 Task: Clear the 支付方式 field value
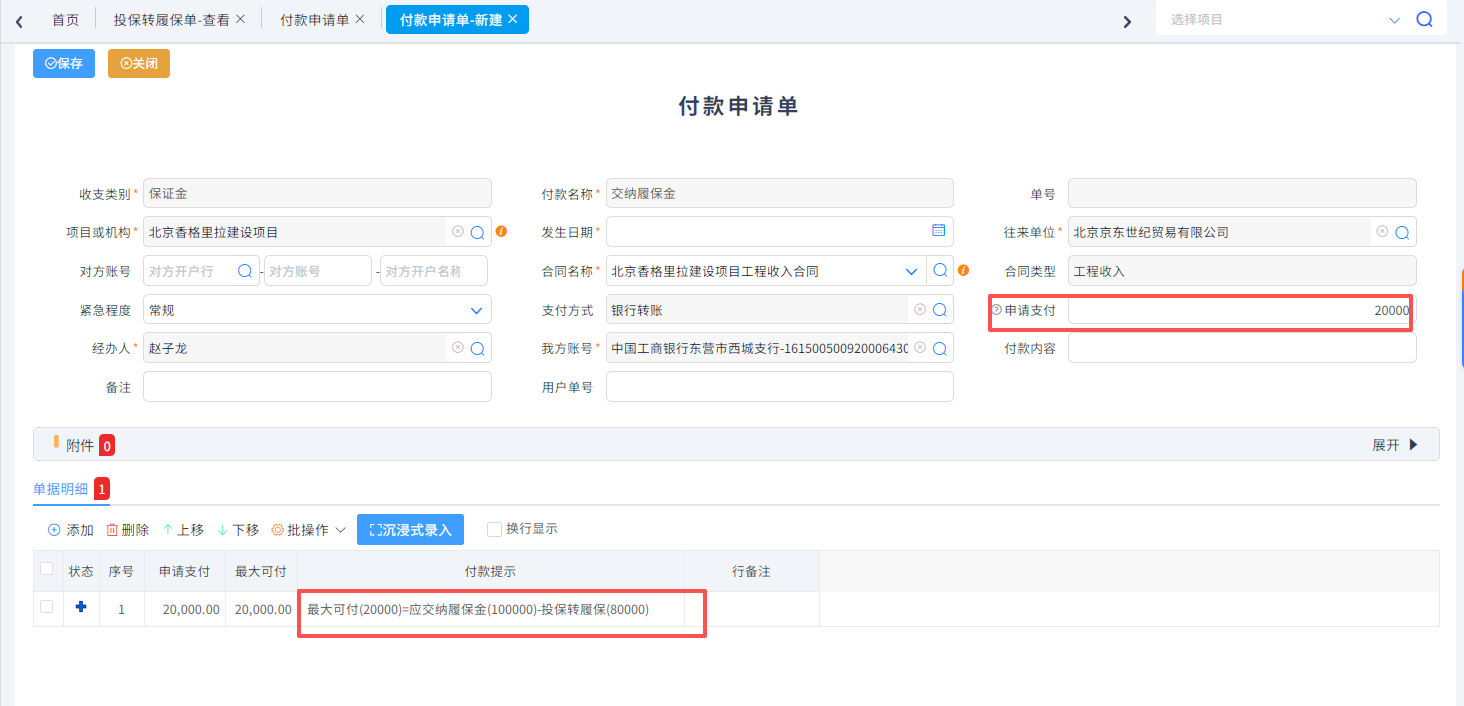pyautogui.click(x=920, y=309)
